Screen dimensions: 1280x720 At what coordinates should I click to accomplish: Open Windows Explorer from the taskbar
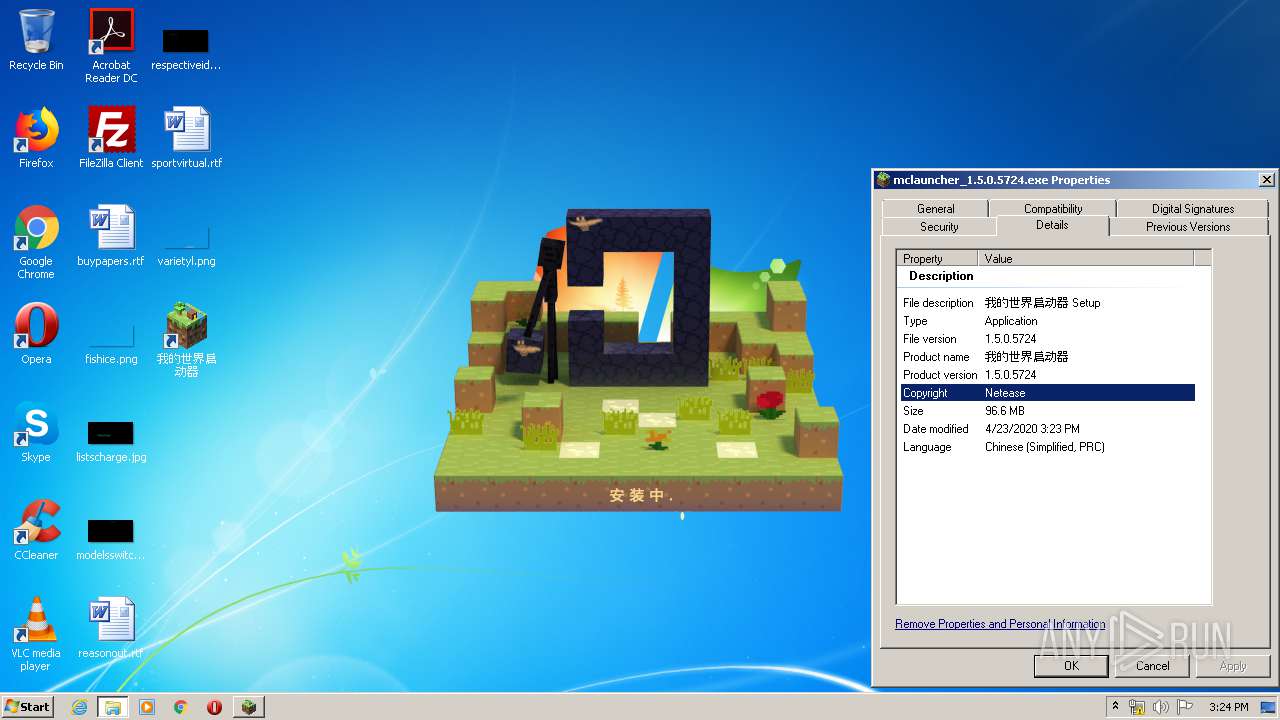[112, 707]
